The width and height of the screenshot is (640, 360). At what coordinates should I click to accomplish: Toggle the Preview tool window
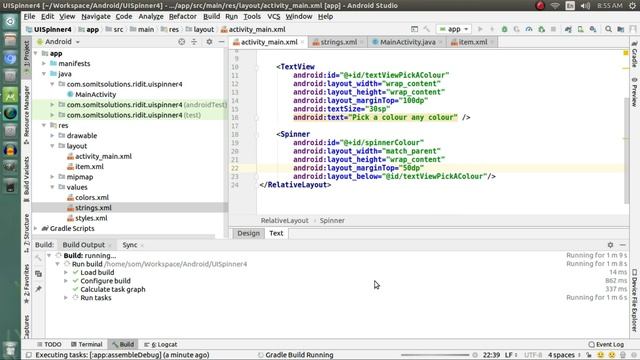point(634,92)
